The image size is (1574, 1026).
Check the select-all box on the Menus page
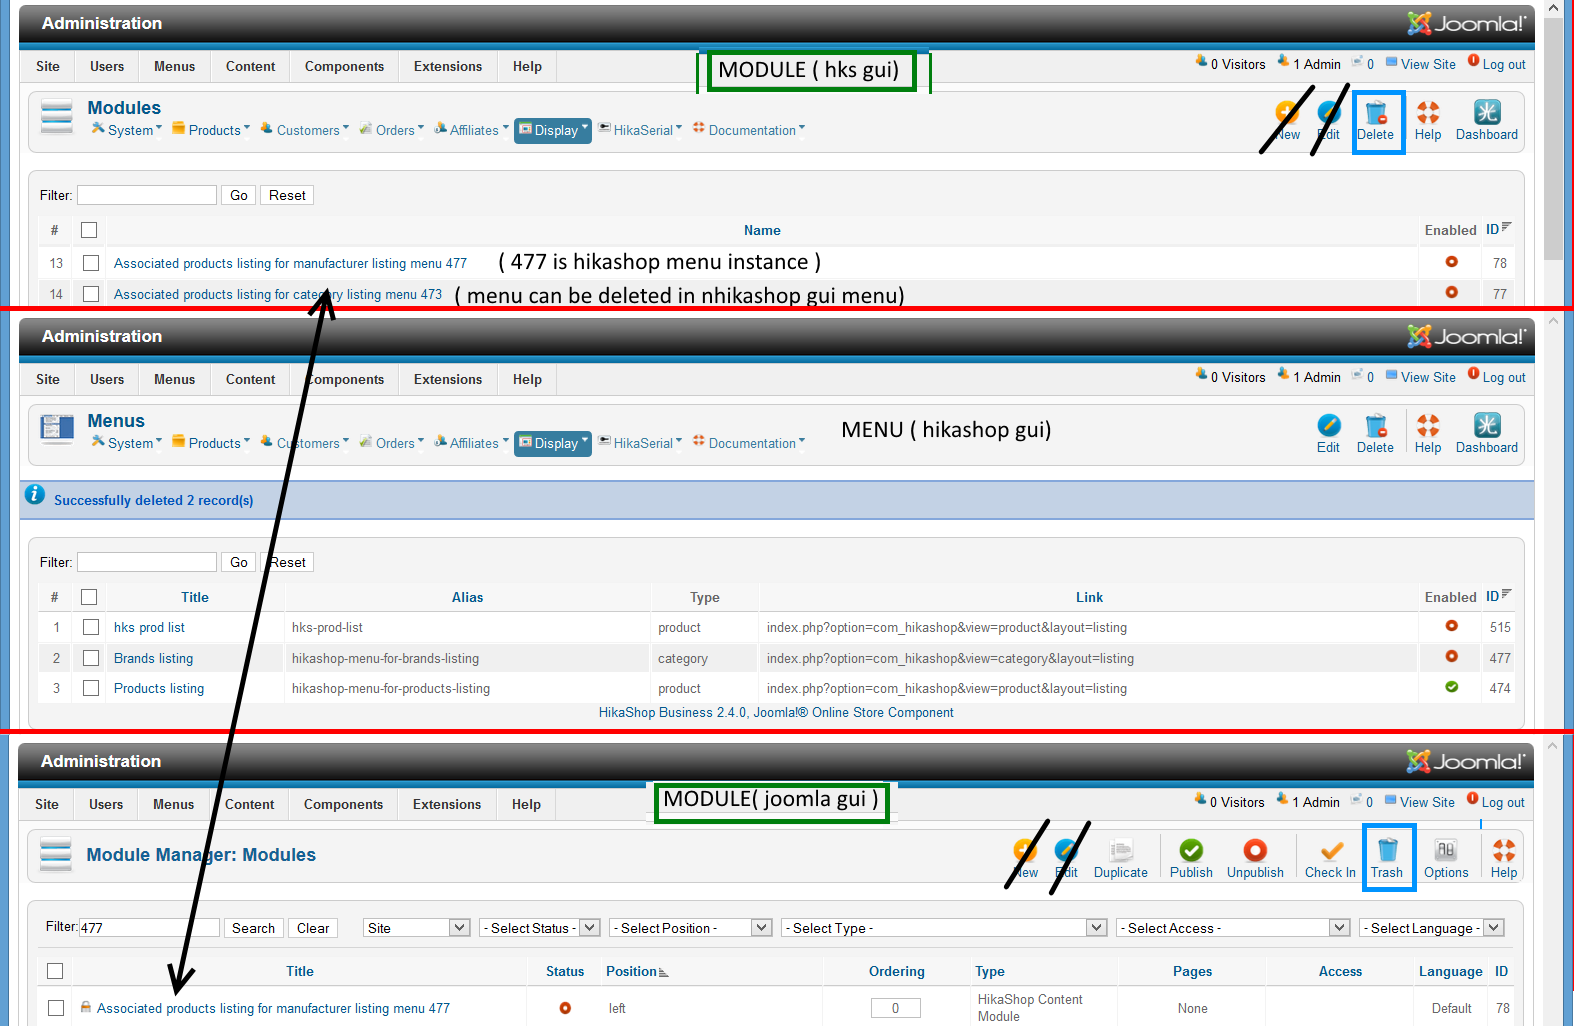(89, 597)
